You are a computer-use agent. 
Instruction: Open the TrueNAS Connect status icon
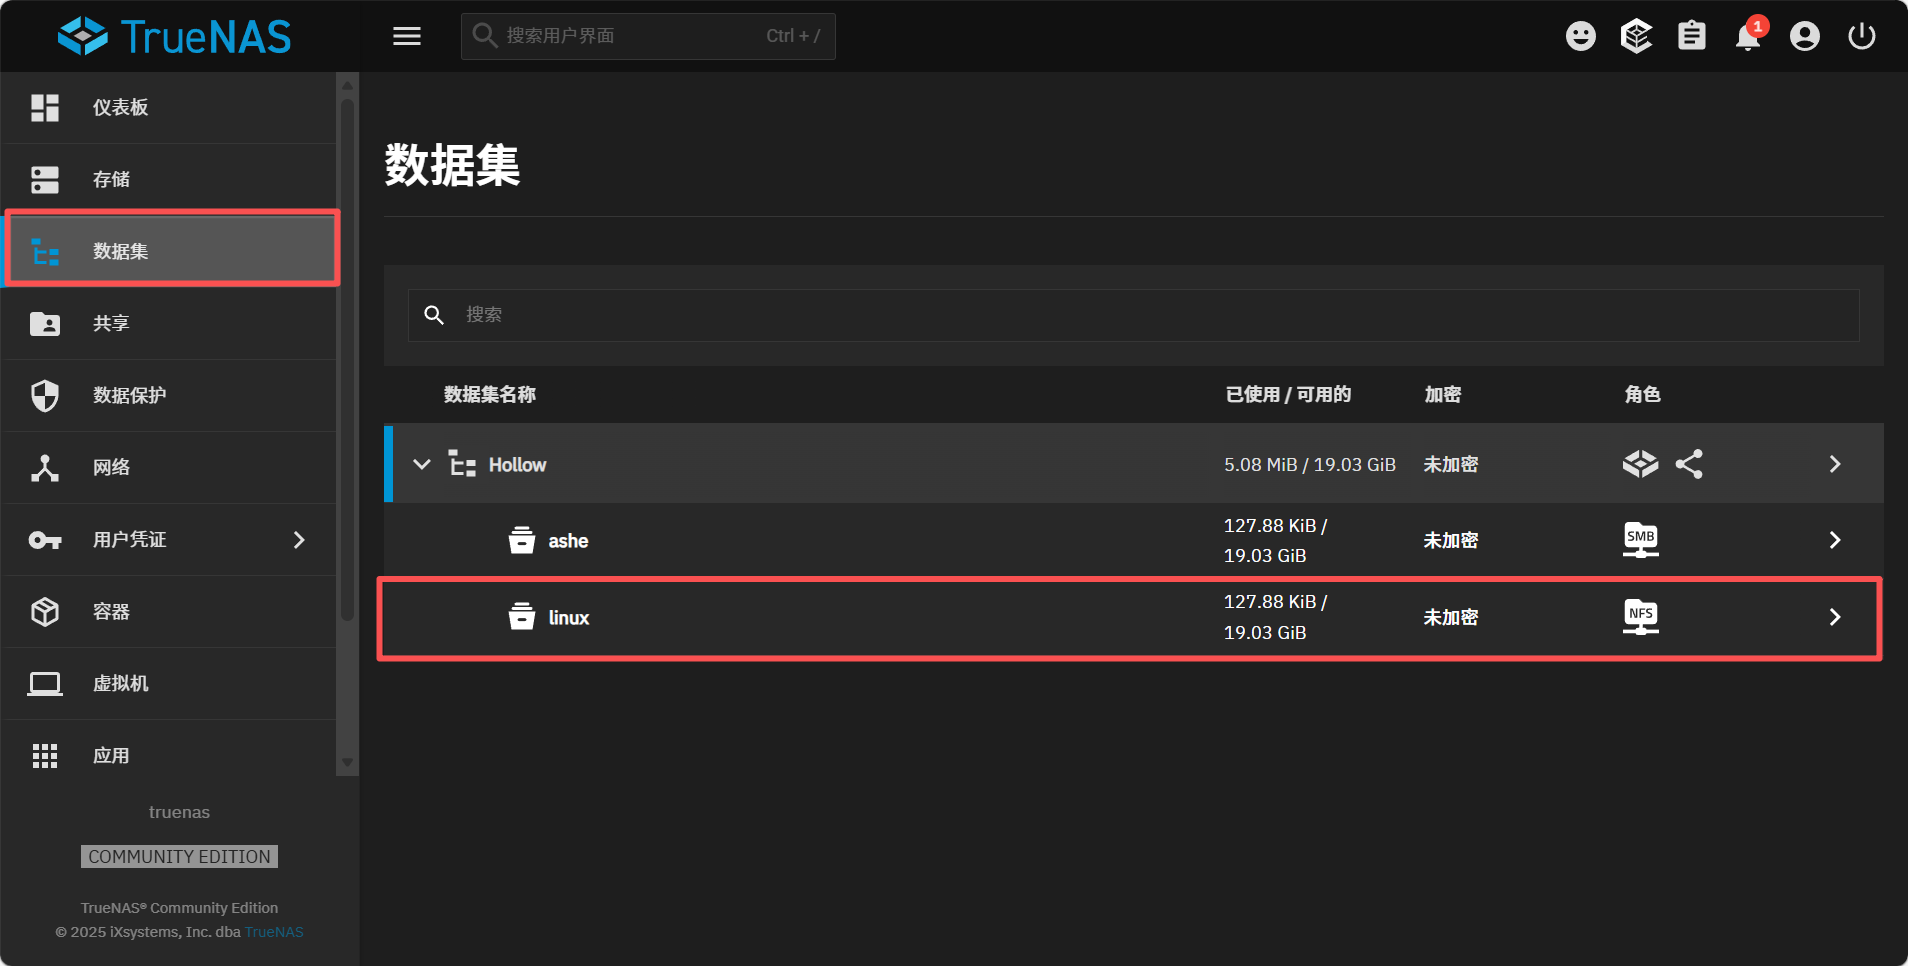click(x=1636, y=36)
